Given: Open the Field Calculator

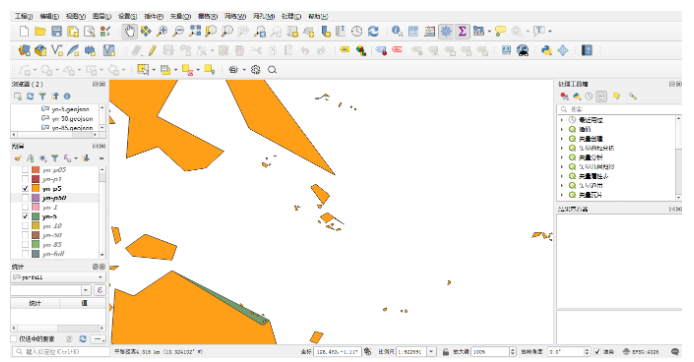Looking at the screenshot, I should click(x=429, y=31).
